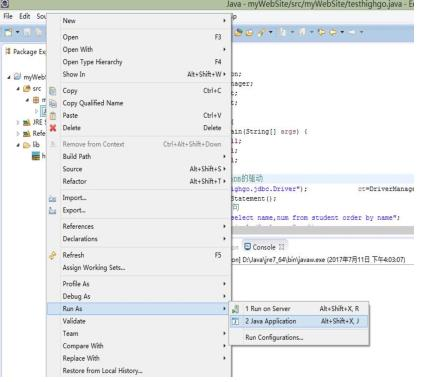Click the Export icon
Image resolution: width=429 pixels, height=382 pixels.
click(x=53, y=210)
